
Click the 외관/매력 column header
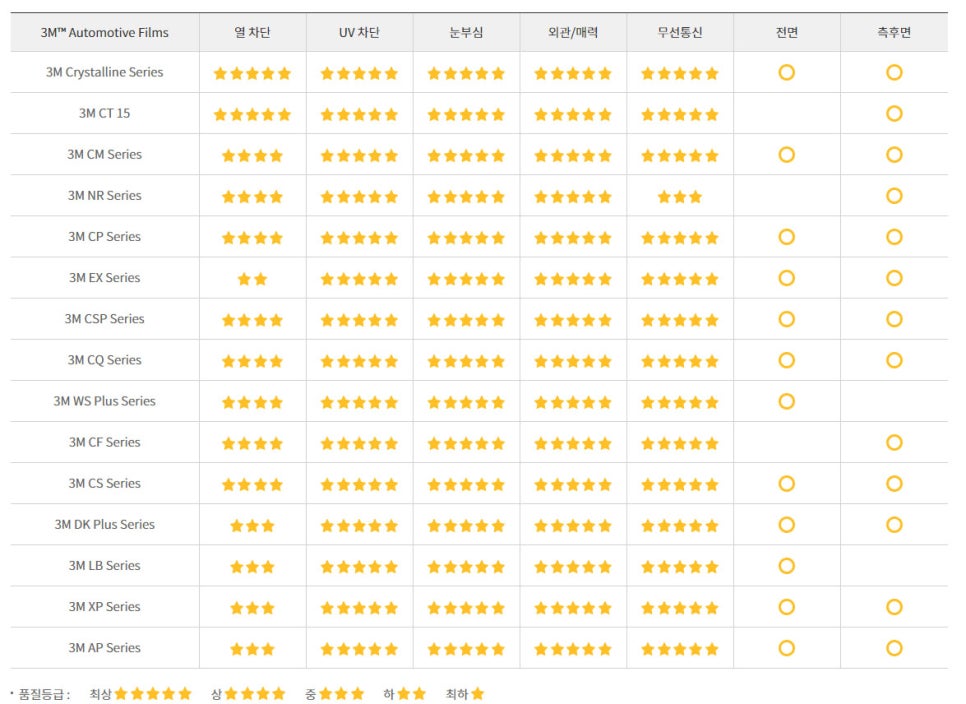tap(573, 32)
